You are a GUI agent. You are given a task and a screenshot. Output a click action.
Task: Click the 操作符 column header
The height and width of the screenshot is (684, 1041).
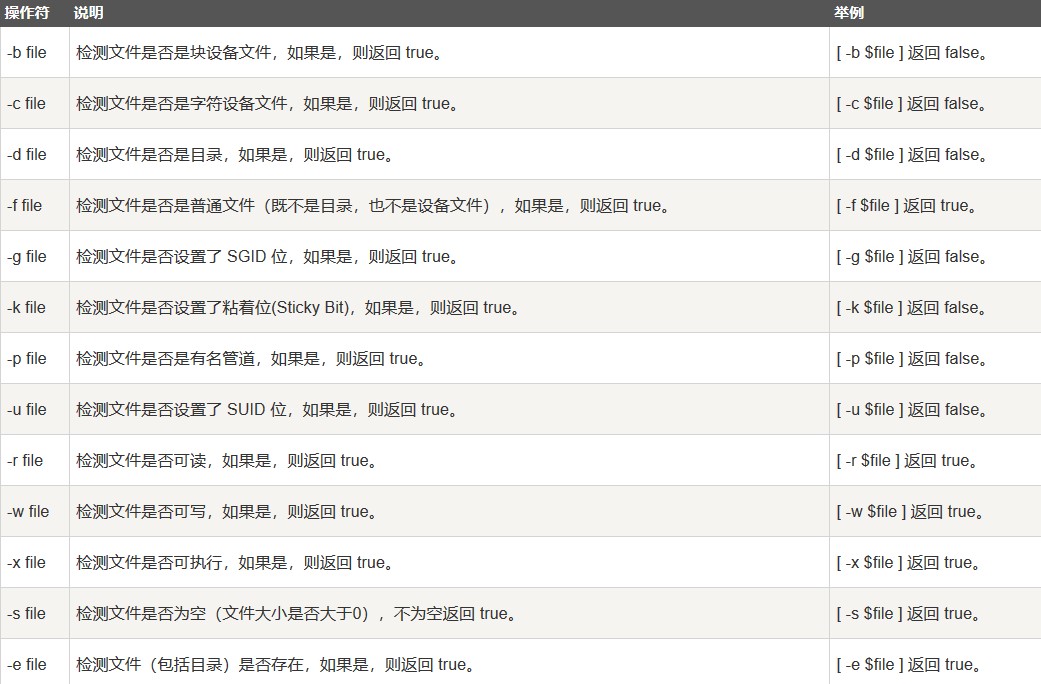[x=27, y=13]
